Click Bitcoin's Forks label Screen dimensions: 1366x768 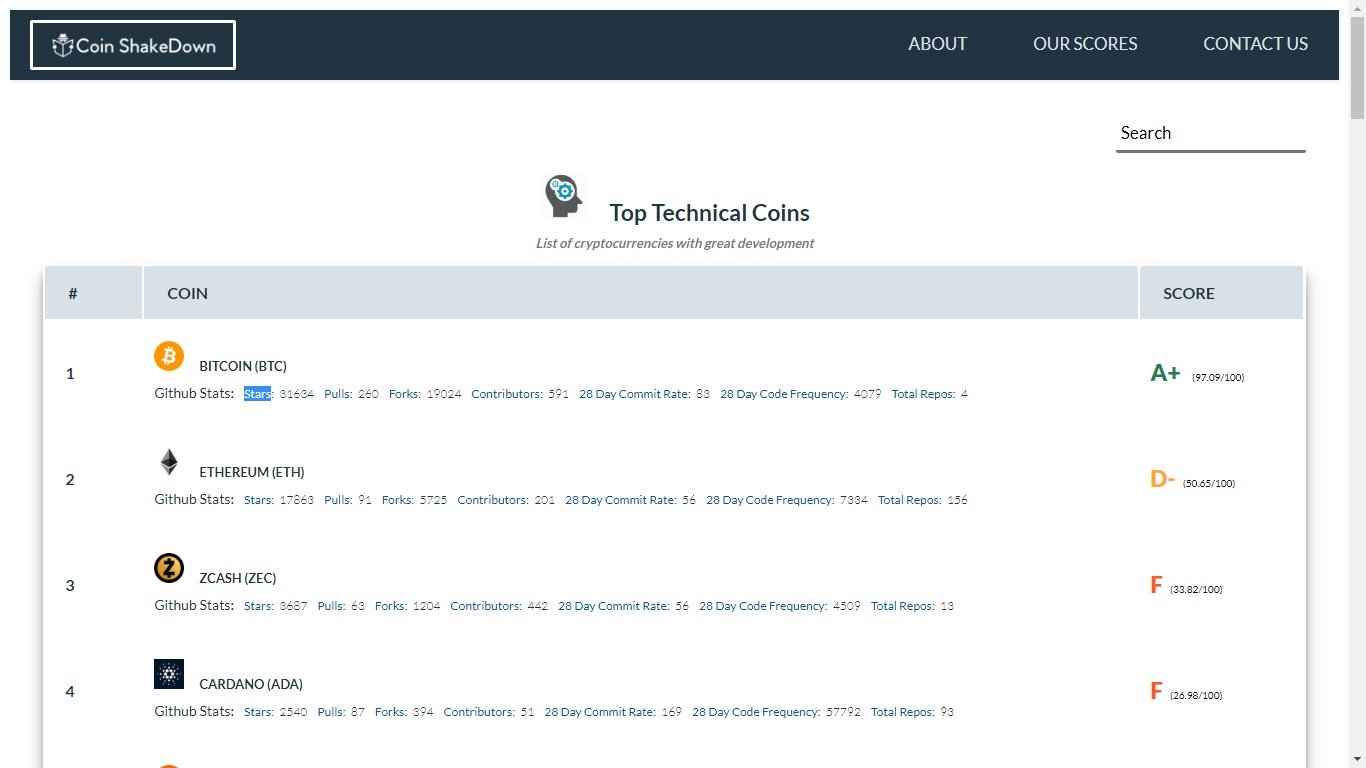(405, 394)
